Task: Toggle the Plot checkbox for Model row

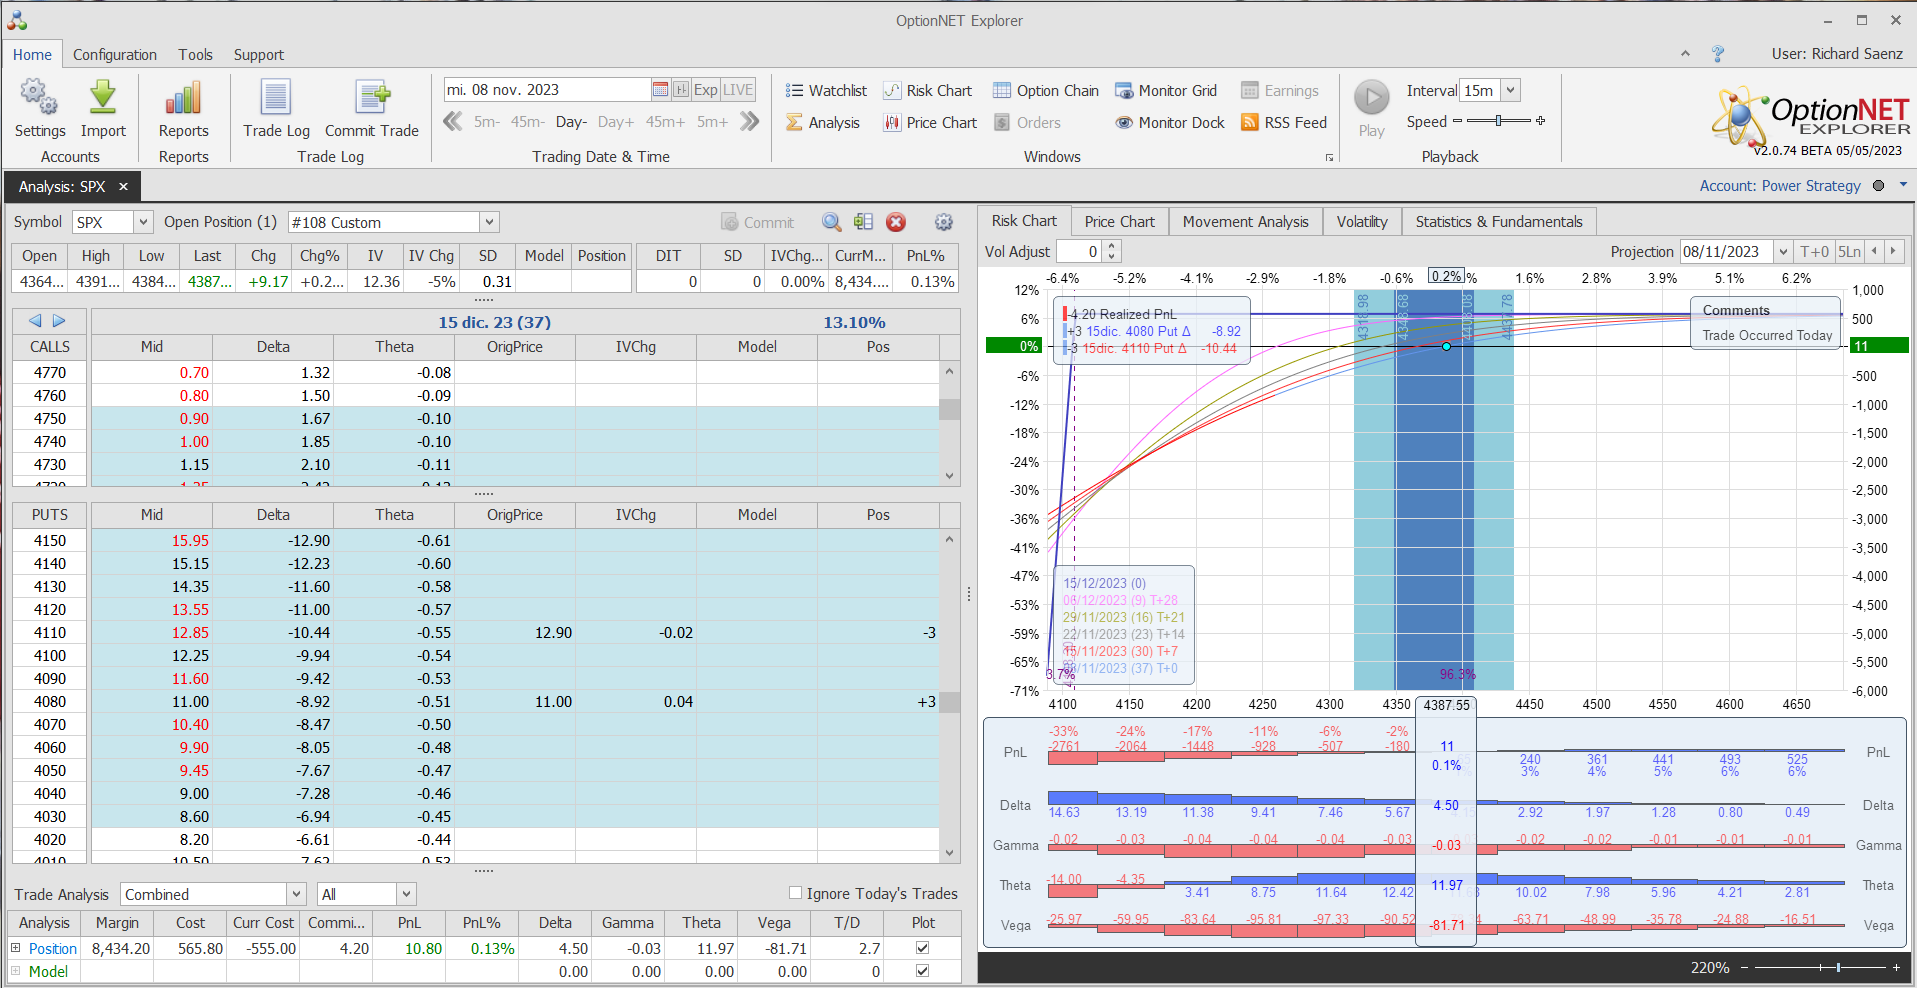Action: click(922, 971)
